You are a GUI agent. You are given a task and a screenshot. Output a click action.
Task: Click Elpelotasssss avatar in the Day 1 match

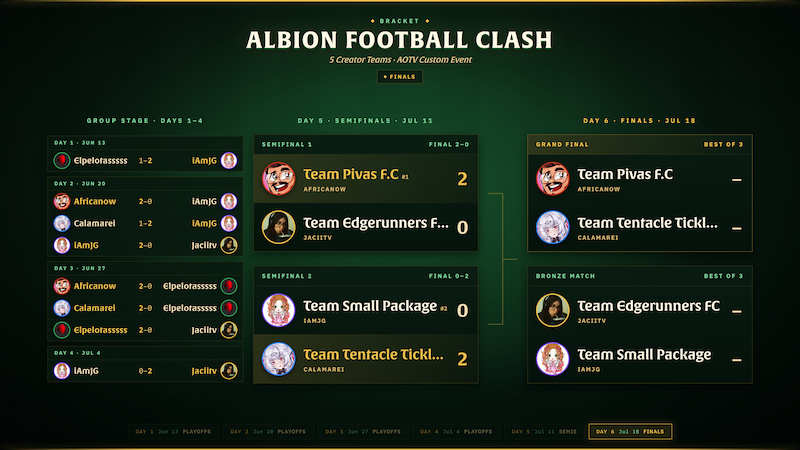(62, 160)
